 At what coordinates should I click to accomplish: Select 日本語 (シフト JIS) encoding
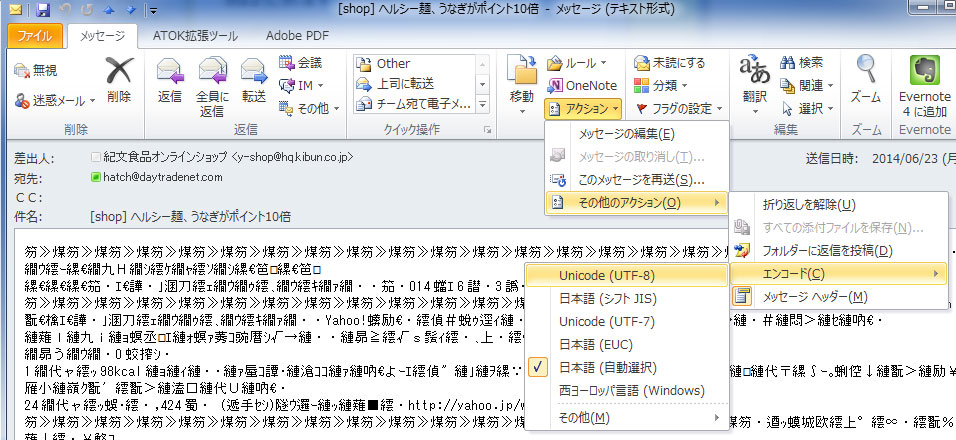pos(626,299)
